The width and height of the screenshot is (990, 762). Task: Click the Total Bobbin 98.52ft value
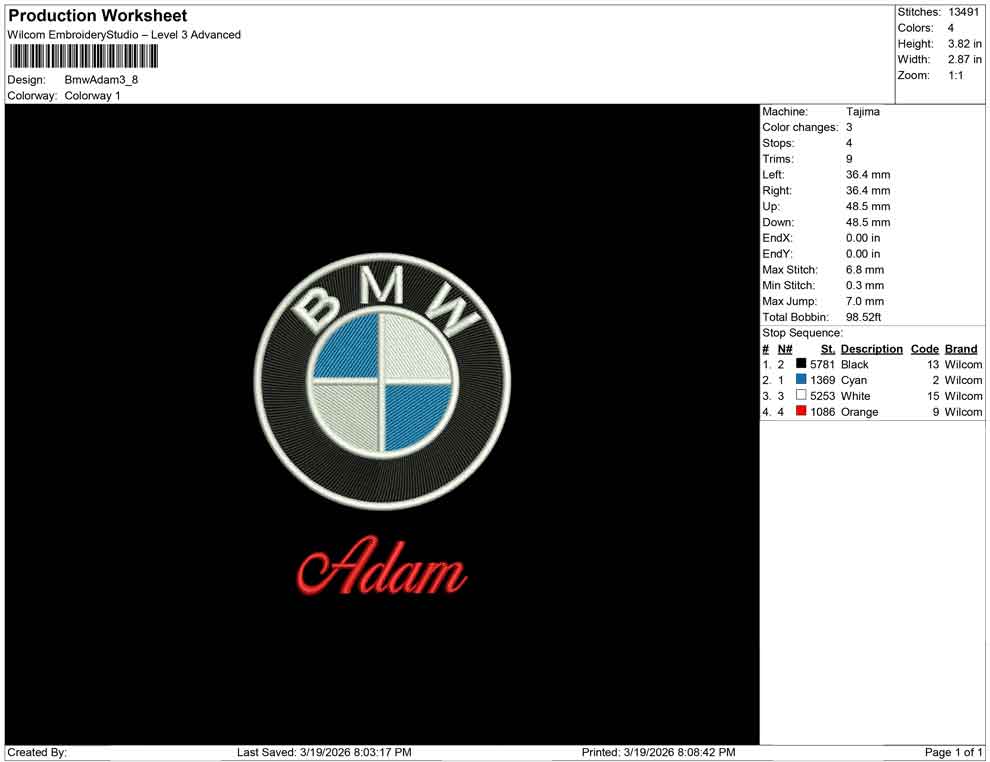click(862, 317)
